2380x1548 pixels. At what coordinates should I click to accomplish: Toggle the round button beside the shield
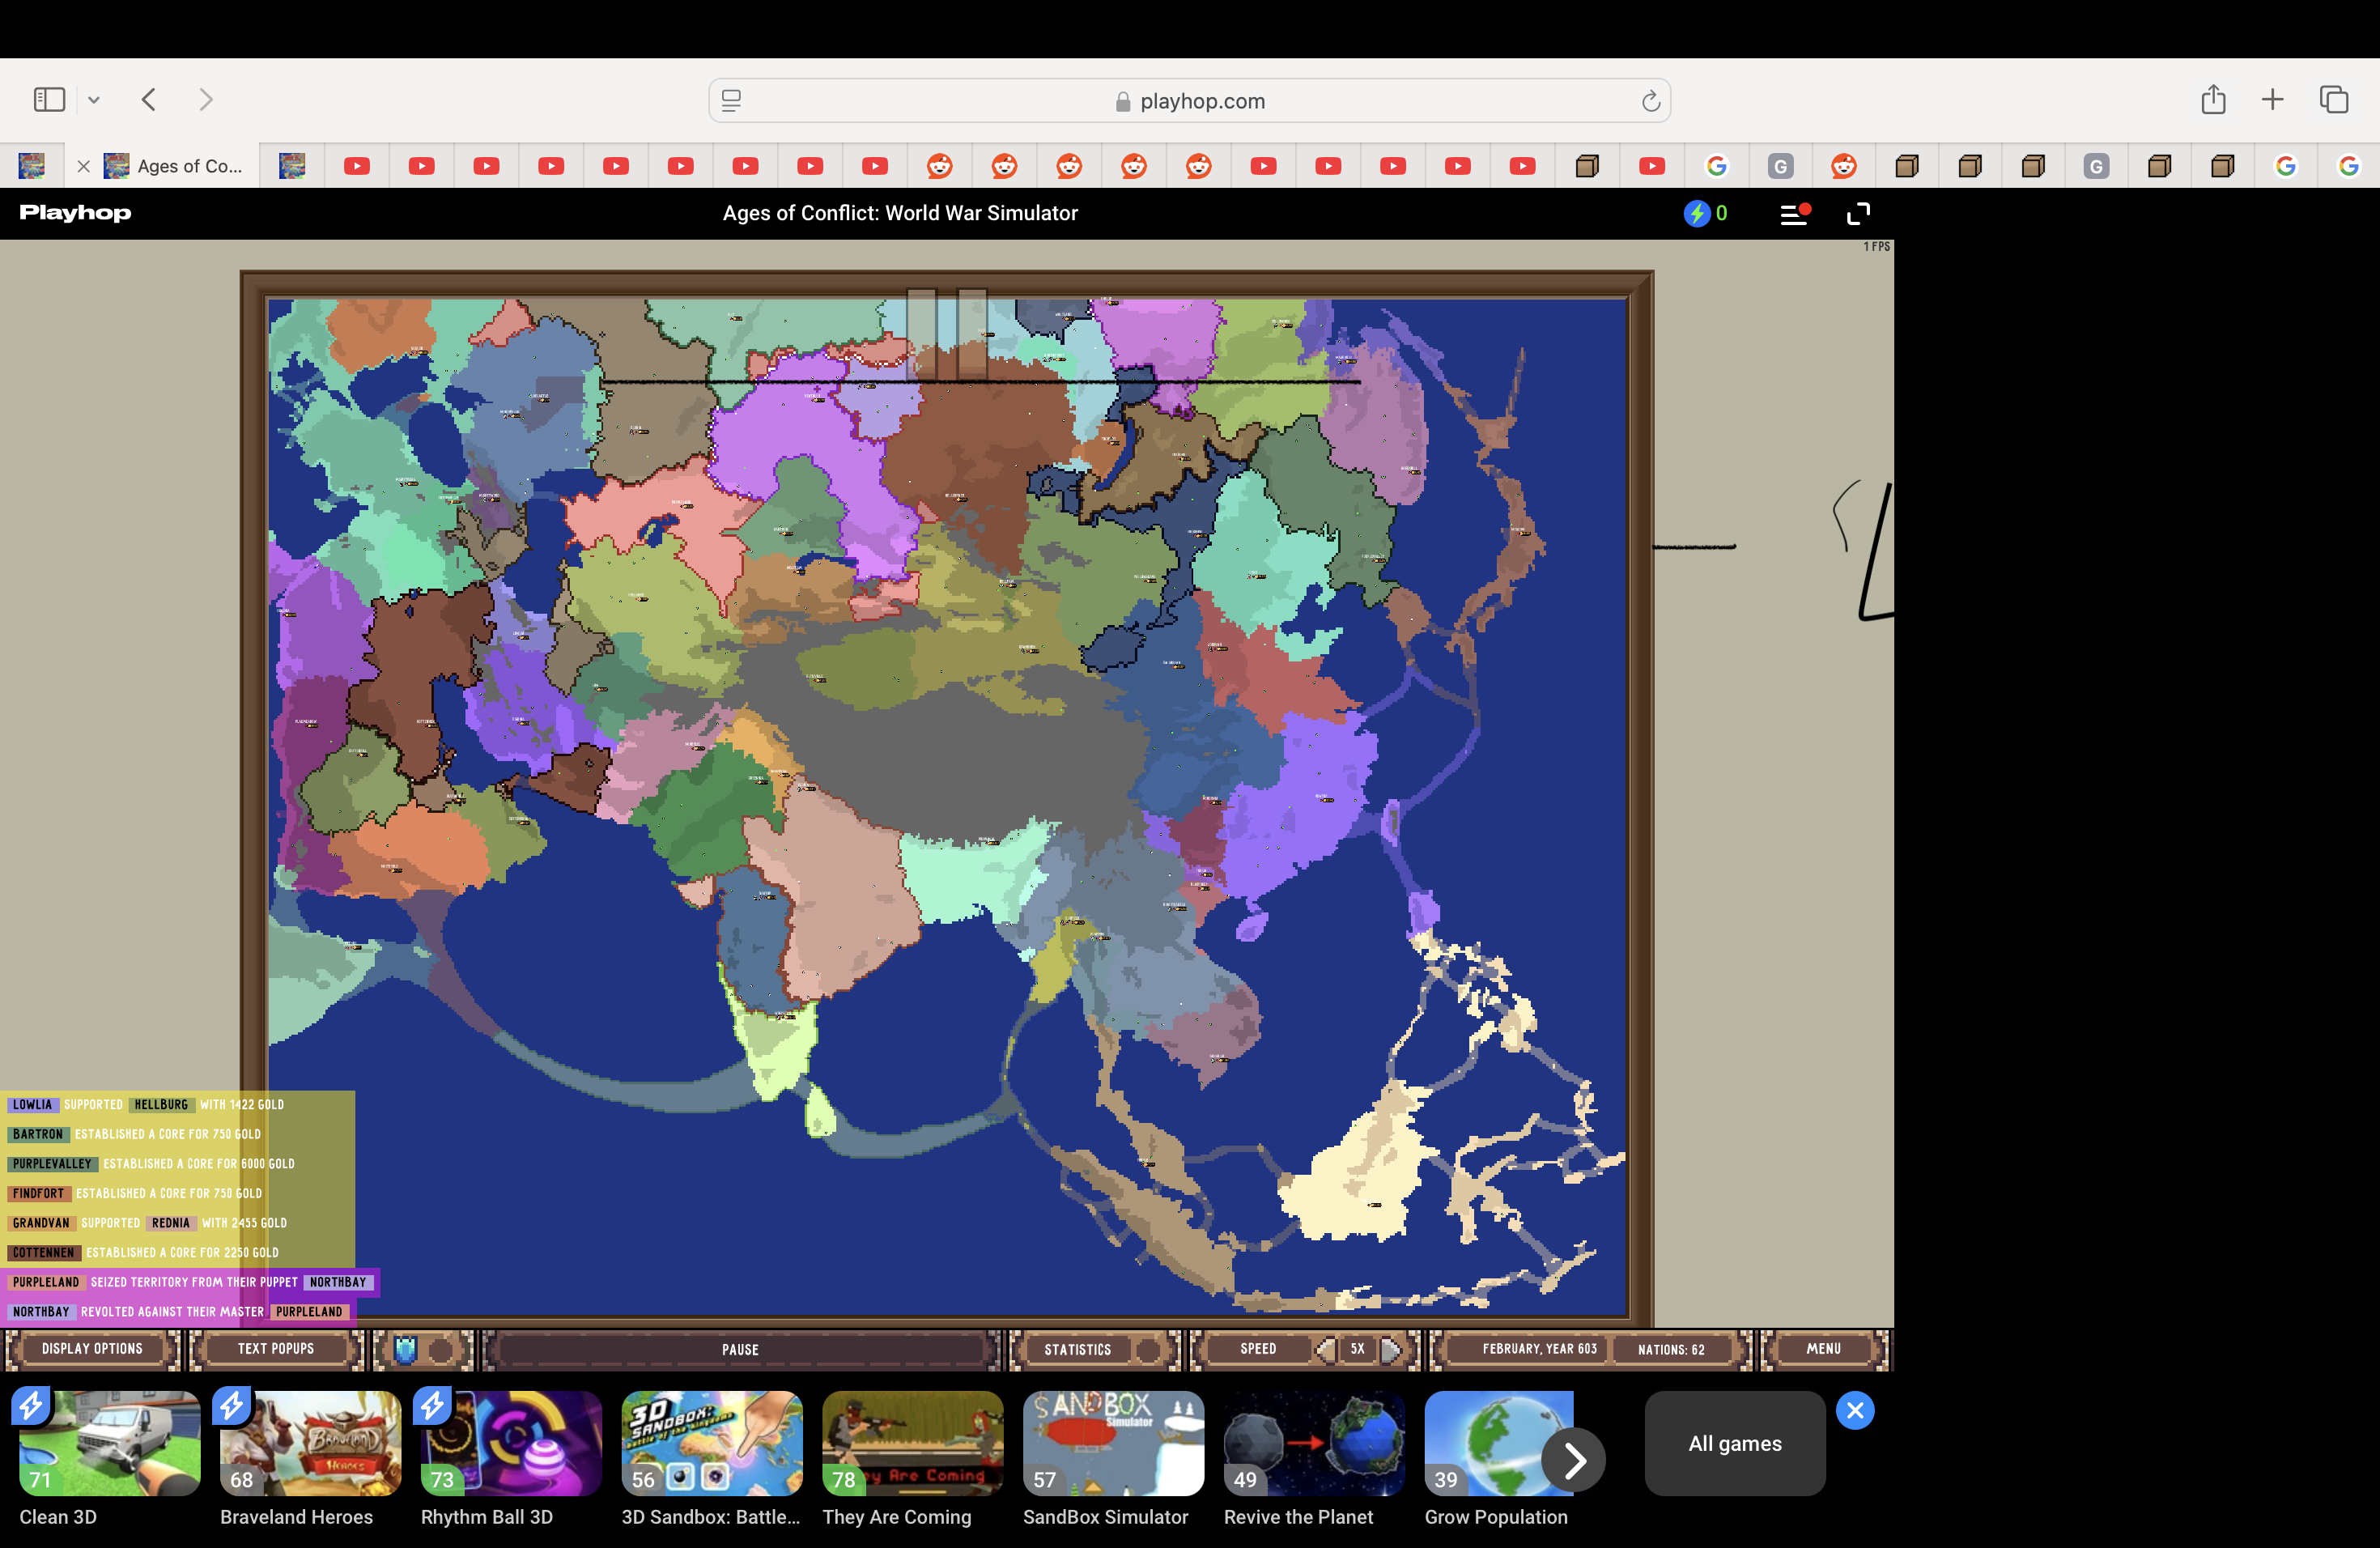tap(441, 1349)
